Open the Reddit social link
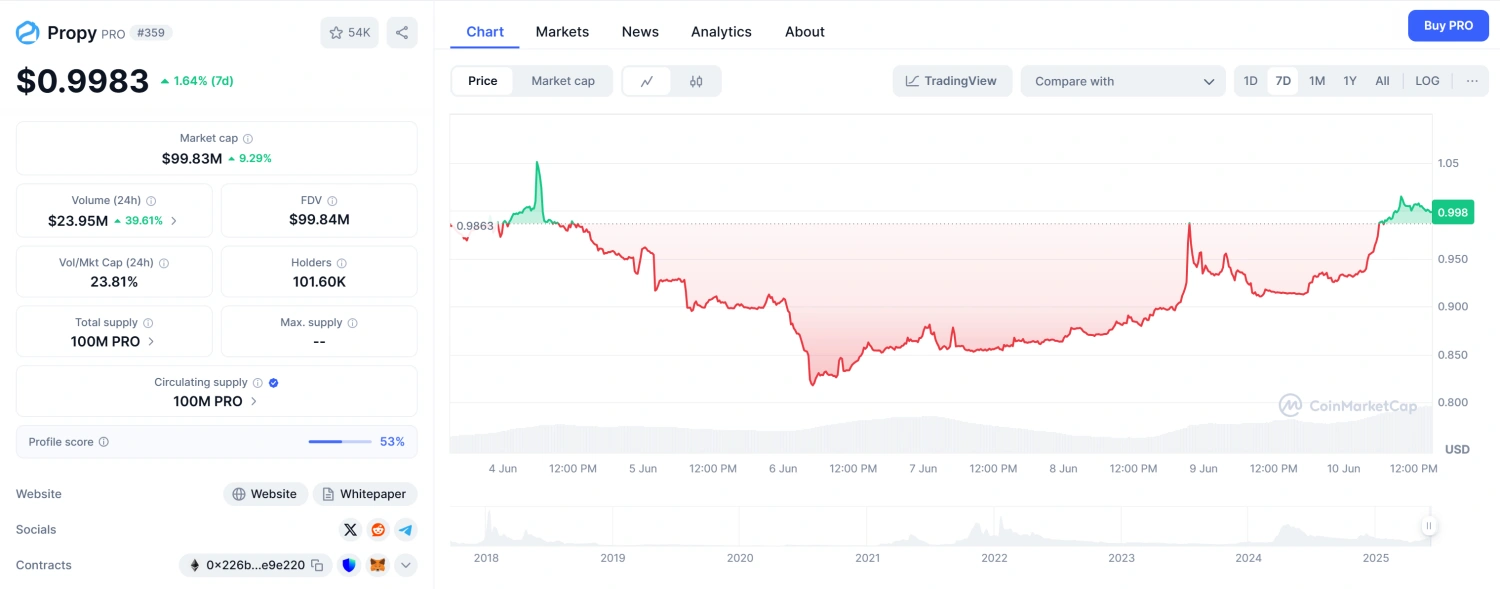1500x589 pixels. tap(378, 530)
